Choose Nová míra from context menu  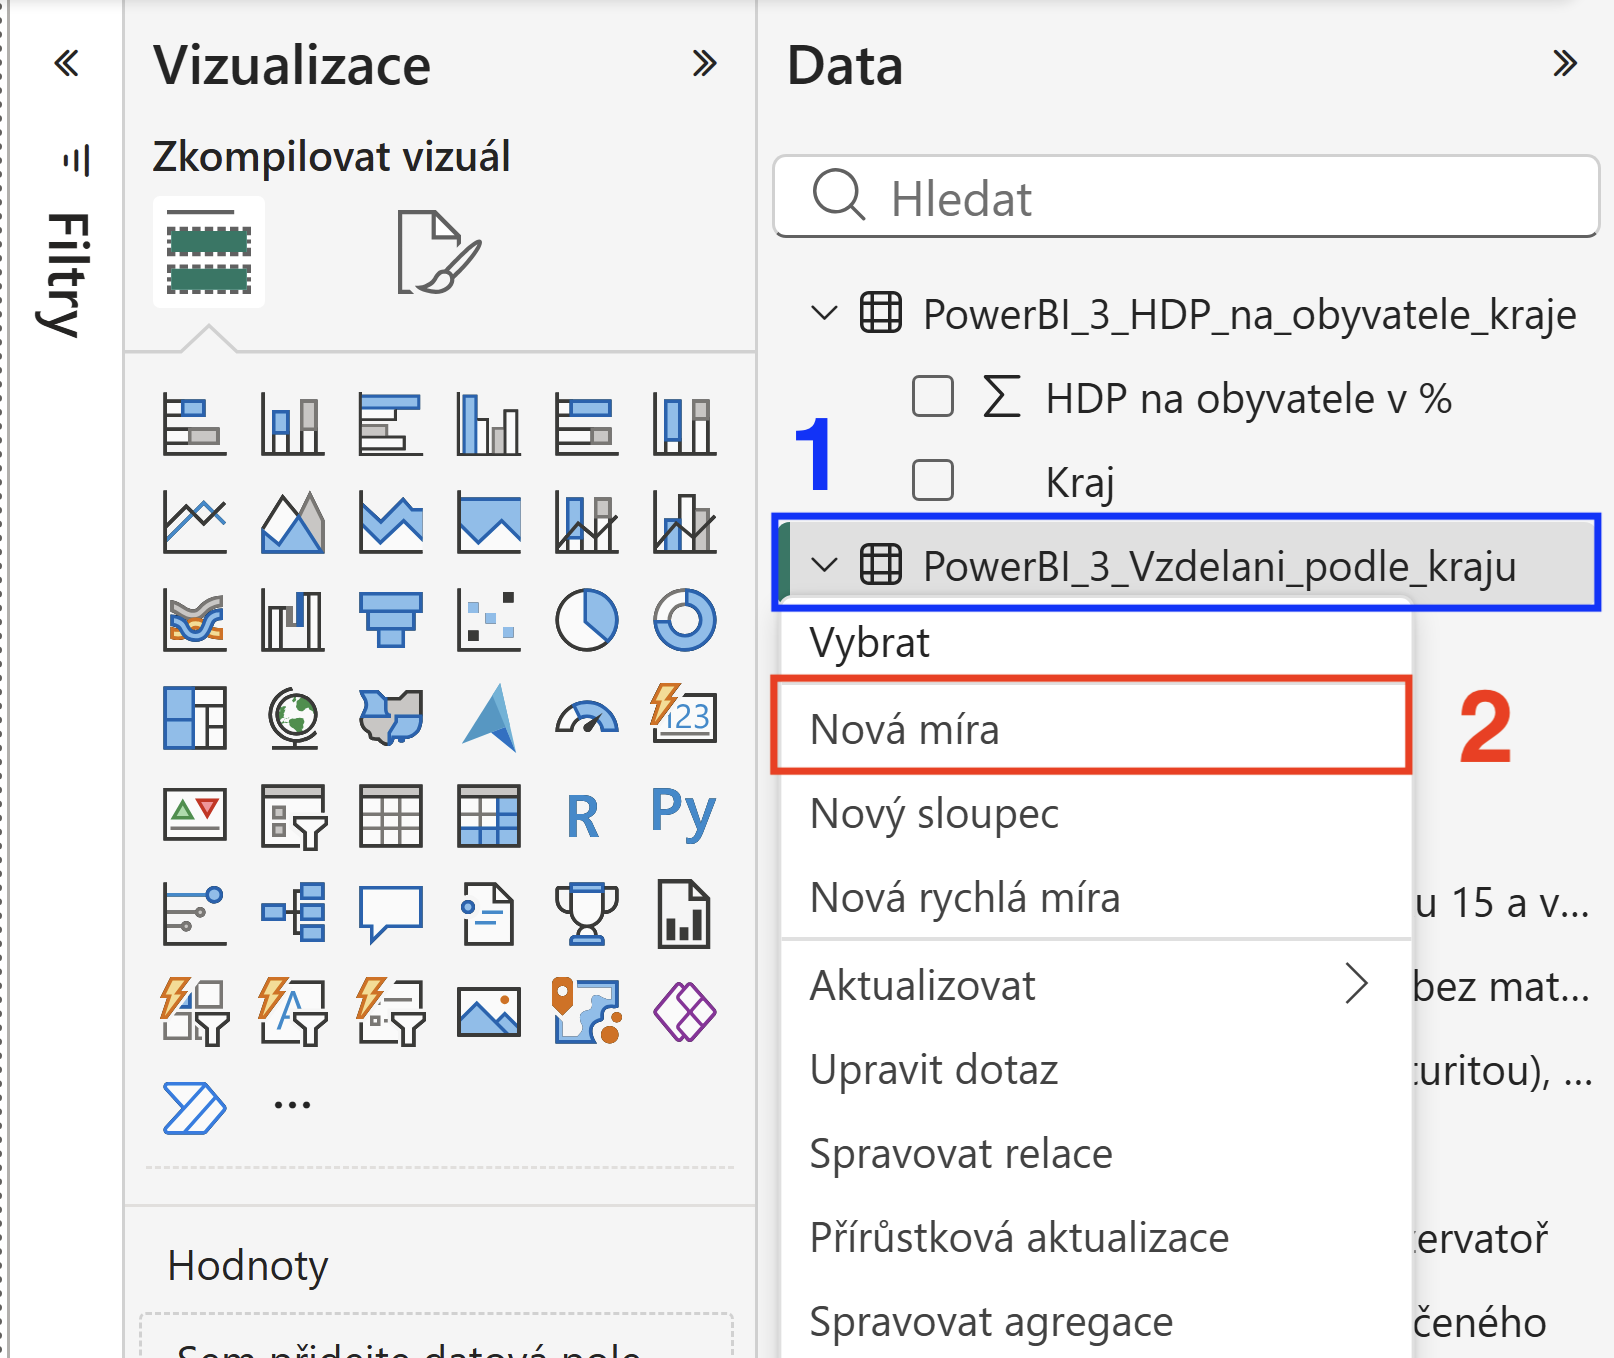(1095, 729)
